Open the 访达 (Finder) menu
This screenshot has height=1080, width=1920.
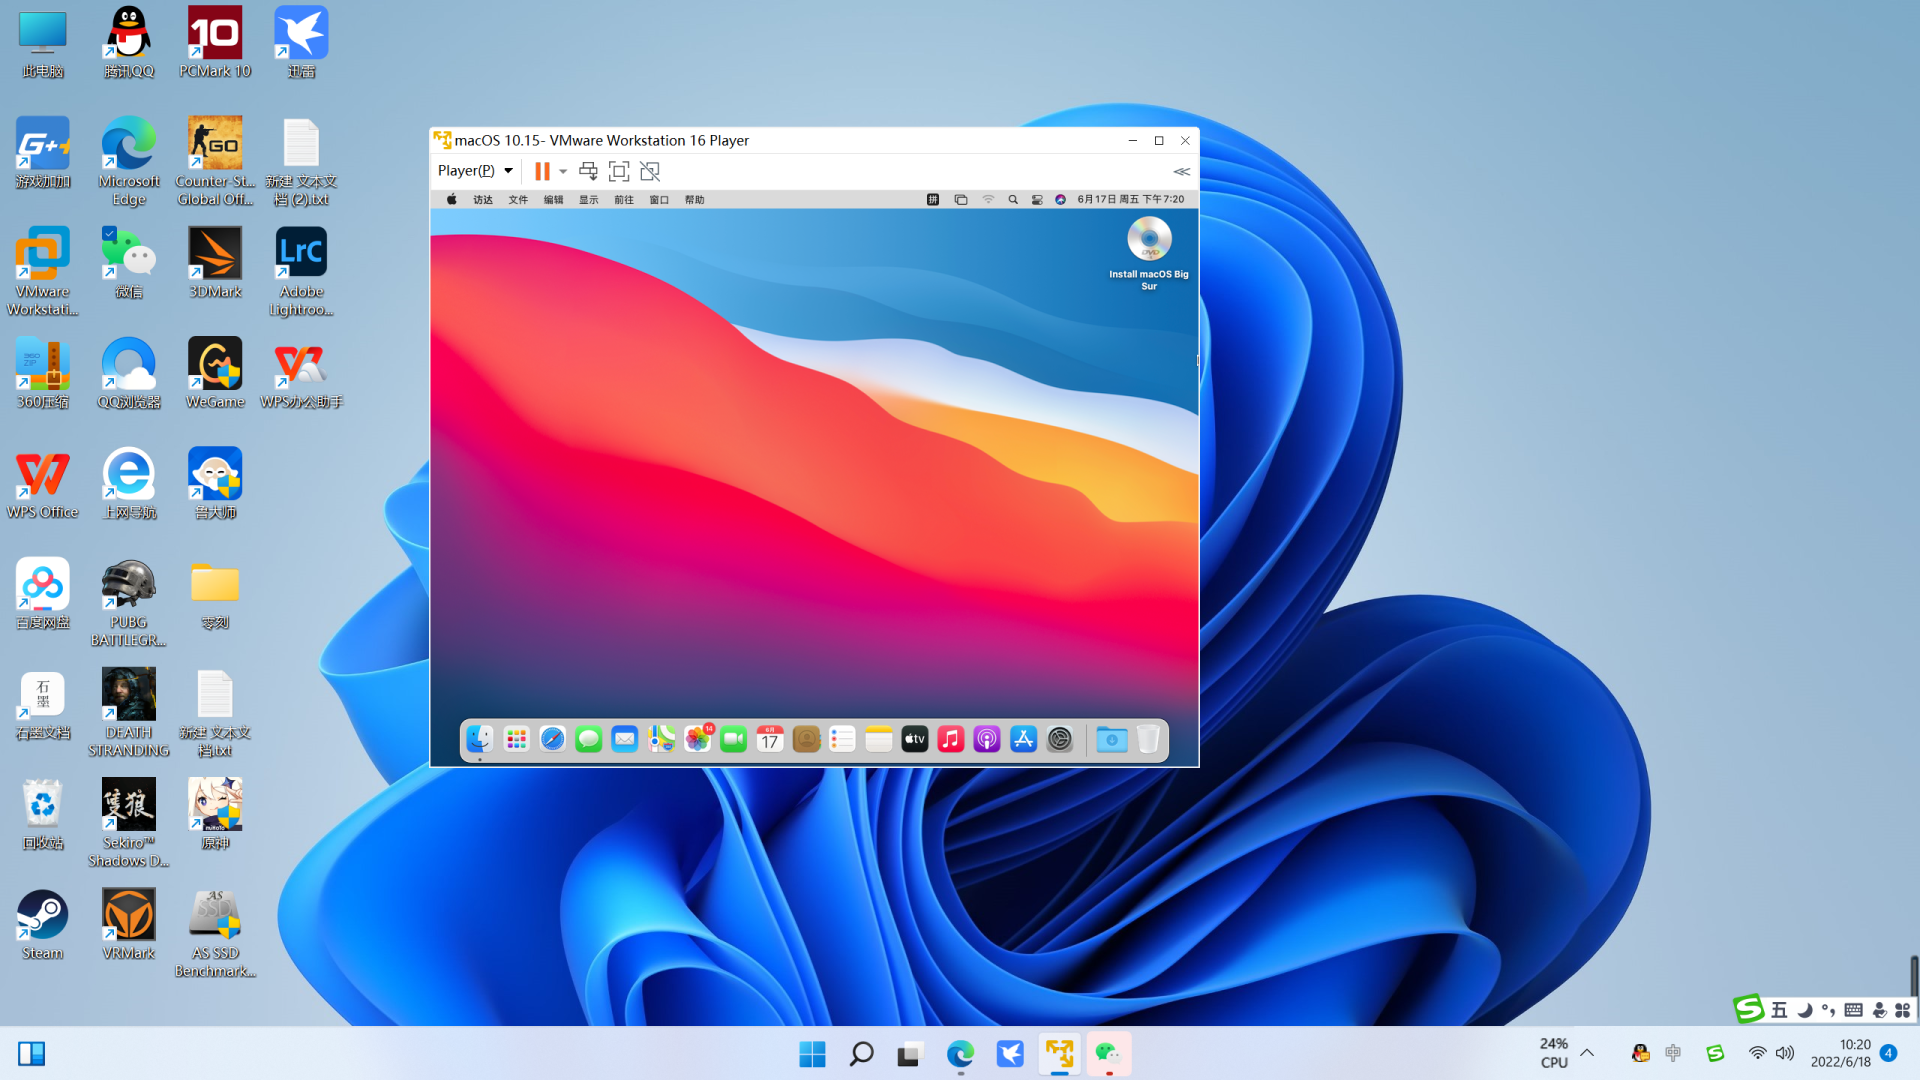pos(483,200)
